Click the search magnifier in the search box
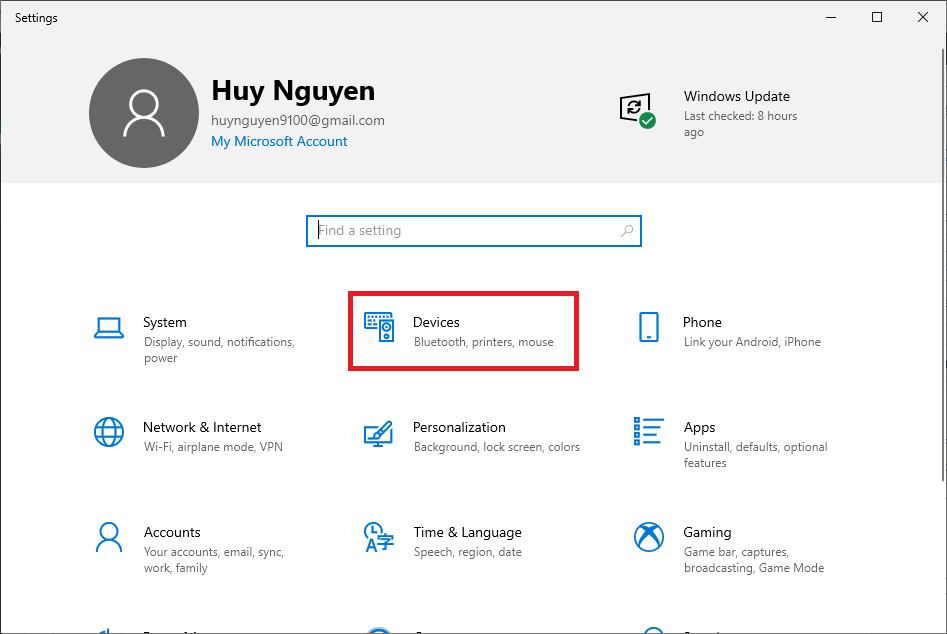This screenshot has height=634, width=947. [627, 230]
